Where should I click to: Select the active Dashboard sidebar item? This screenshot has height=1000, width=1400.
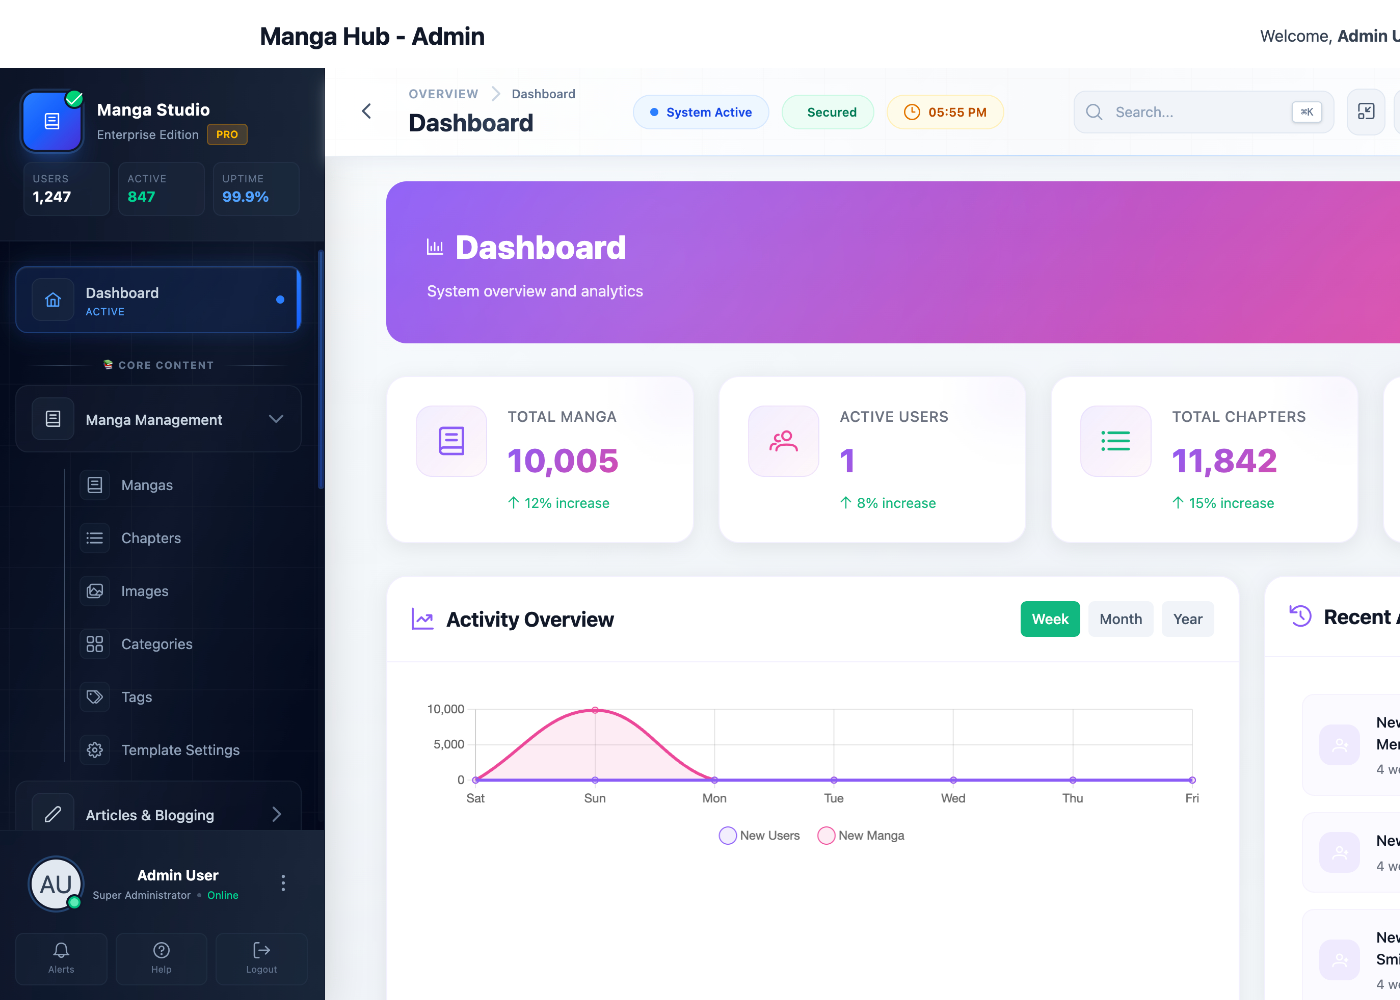click(x=158, y=300)
